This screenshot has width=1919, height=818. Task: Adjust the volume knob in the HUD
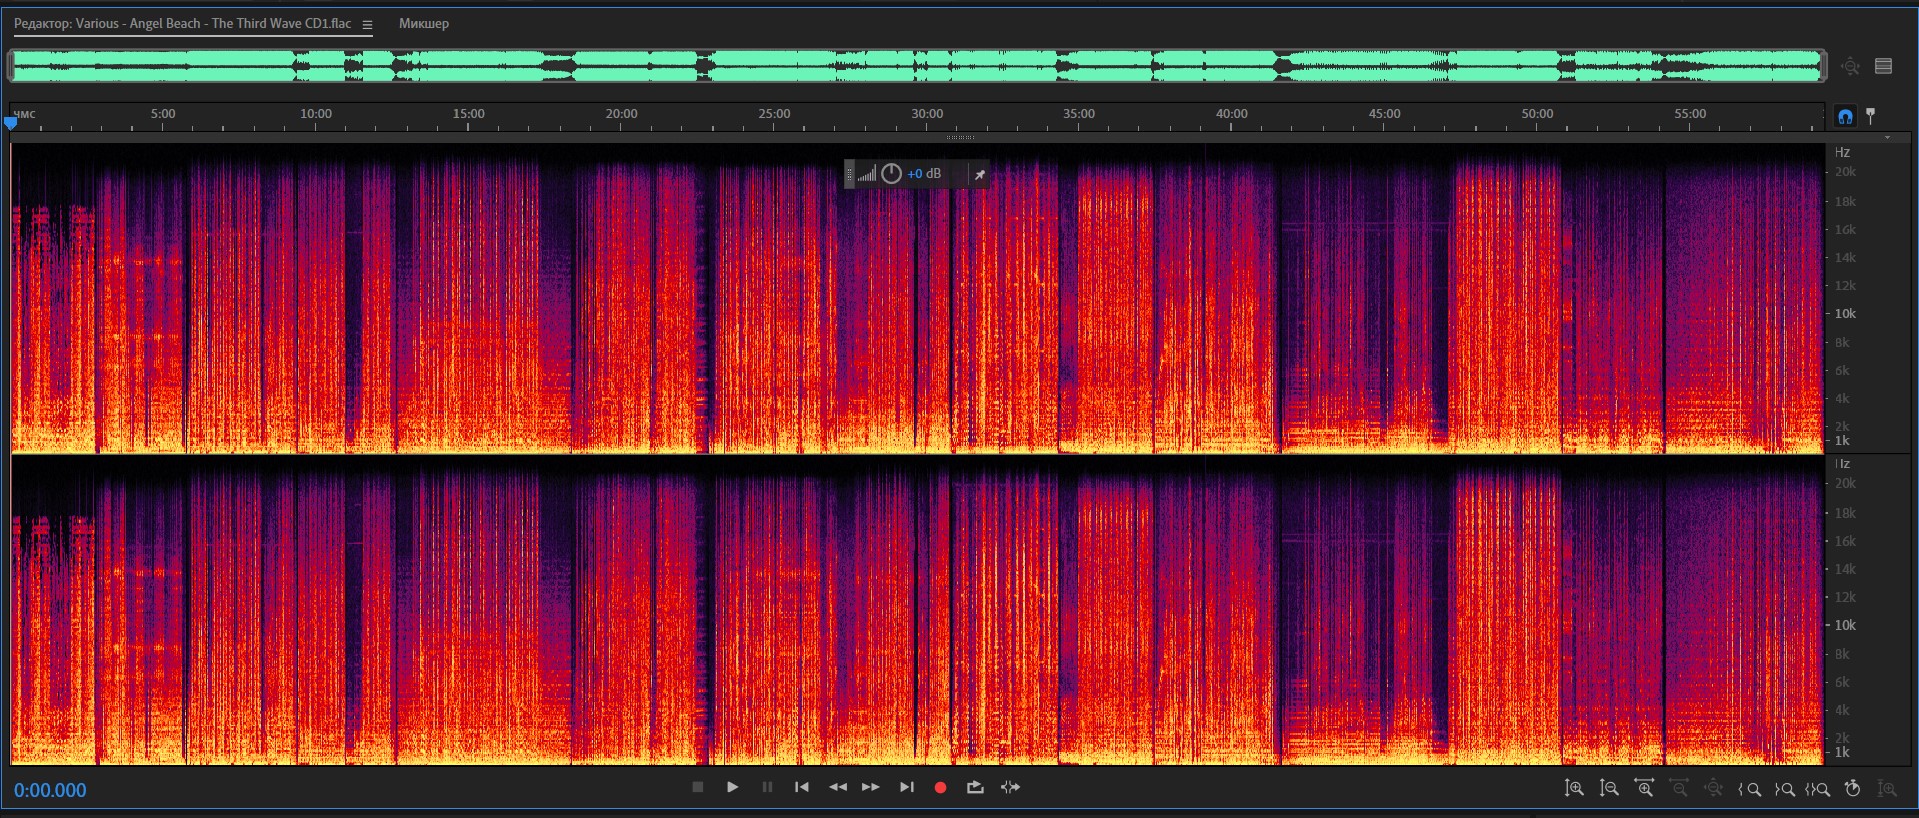click(891, 174)
